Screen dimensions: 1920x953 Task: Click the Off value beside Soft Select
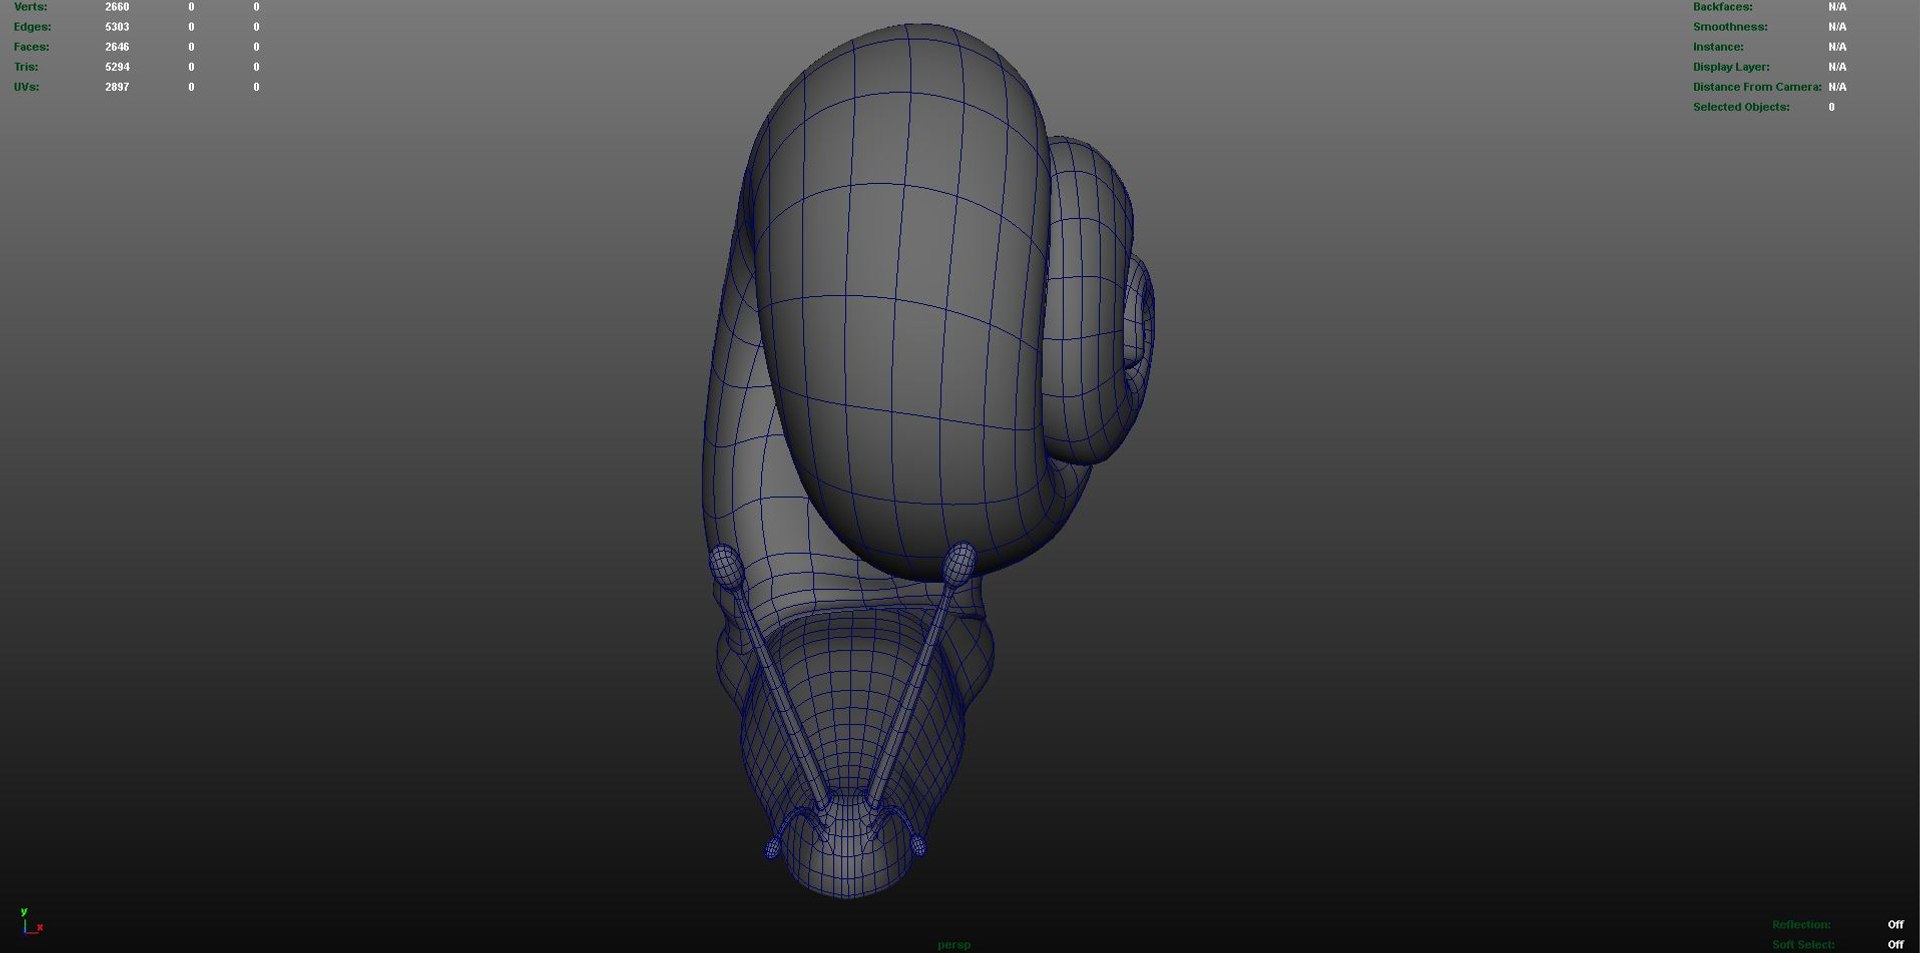point(1895,945)
